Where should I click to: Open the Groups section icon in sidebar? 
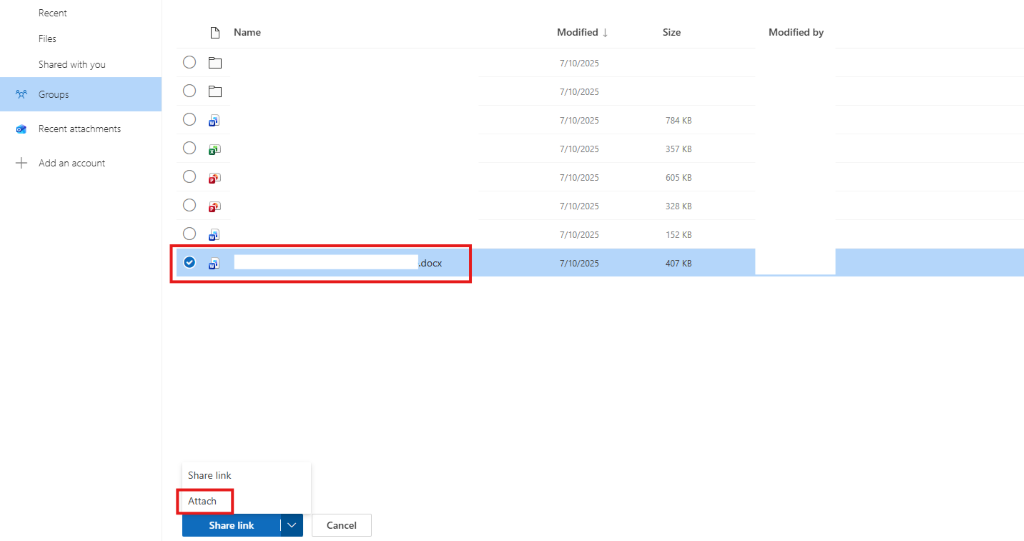click(x=21, y=95)
